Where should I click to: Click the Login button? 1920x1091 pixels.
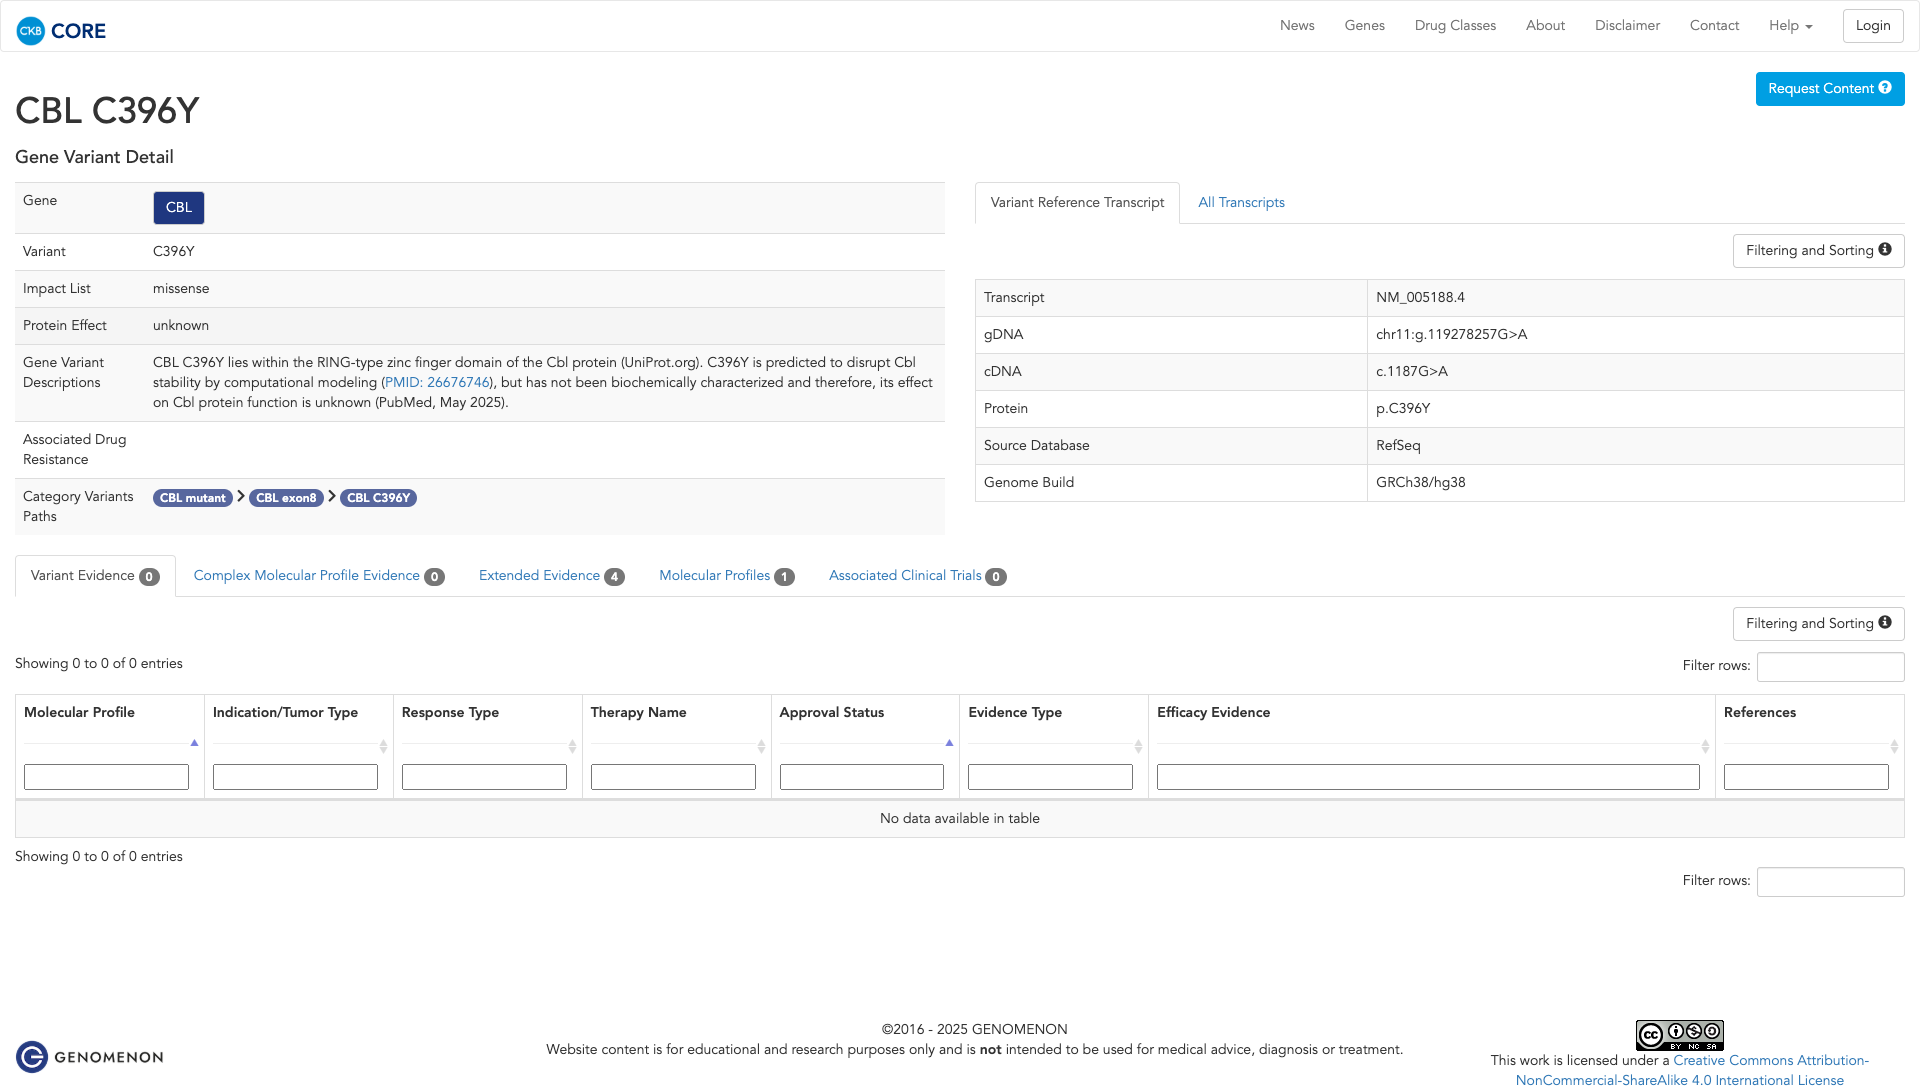[1873, 26]
